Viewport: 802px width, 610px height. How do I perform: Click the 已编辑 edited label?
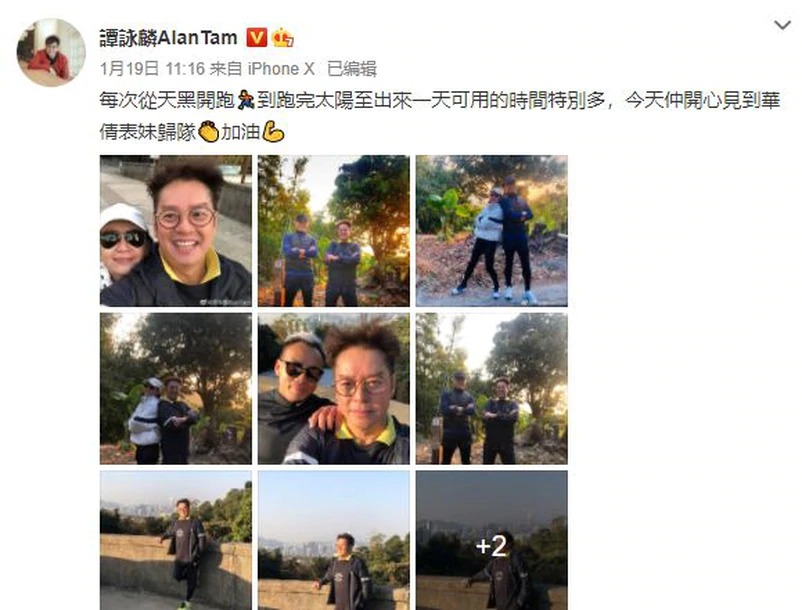[352, 69]
